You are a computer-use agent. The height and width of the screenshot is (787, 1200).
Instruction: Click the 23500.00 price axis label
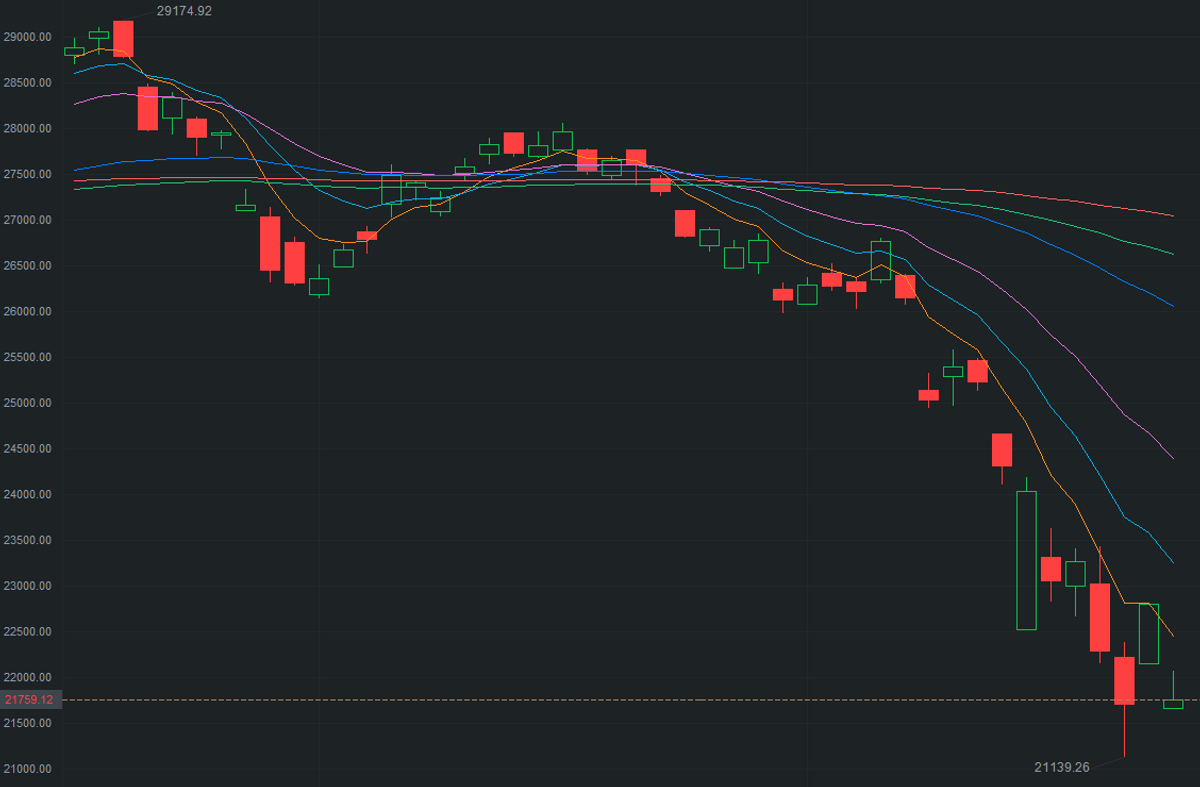[x=28, y=540]
